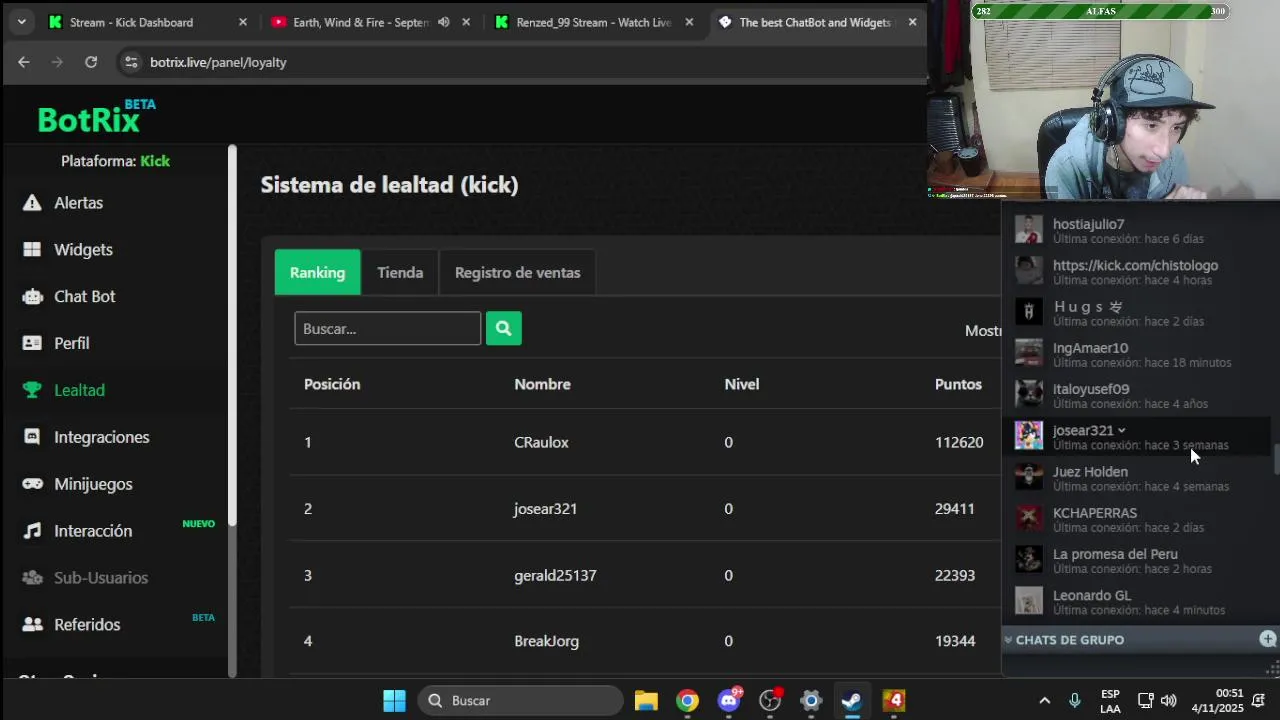Open the Referidos menu item

87,624
